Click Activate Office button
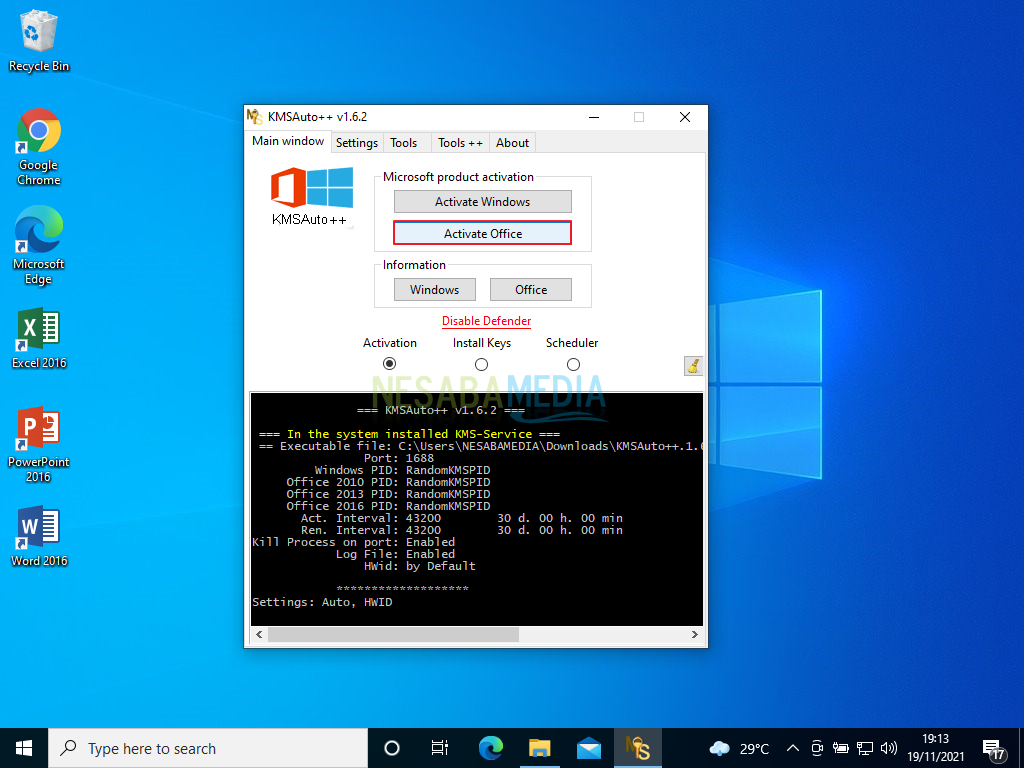 click(x=483, y=233)
